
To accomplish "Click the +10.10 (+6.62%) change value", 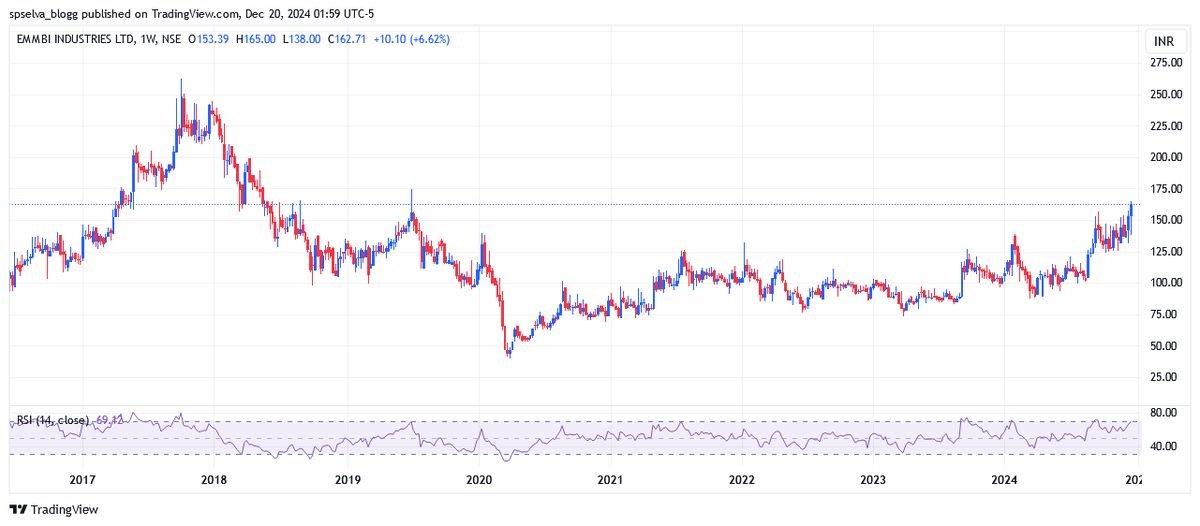I will pyautogui.click(x=410, y=39).
